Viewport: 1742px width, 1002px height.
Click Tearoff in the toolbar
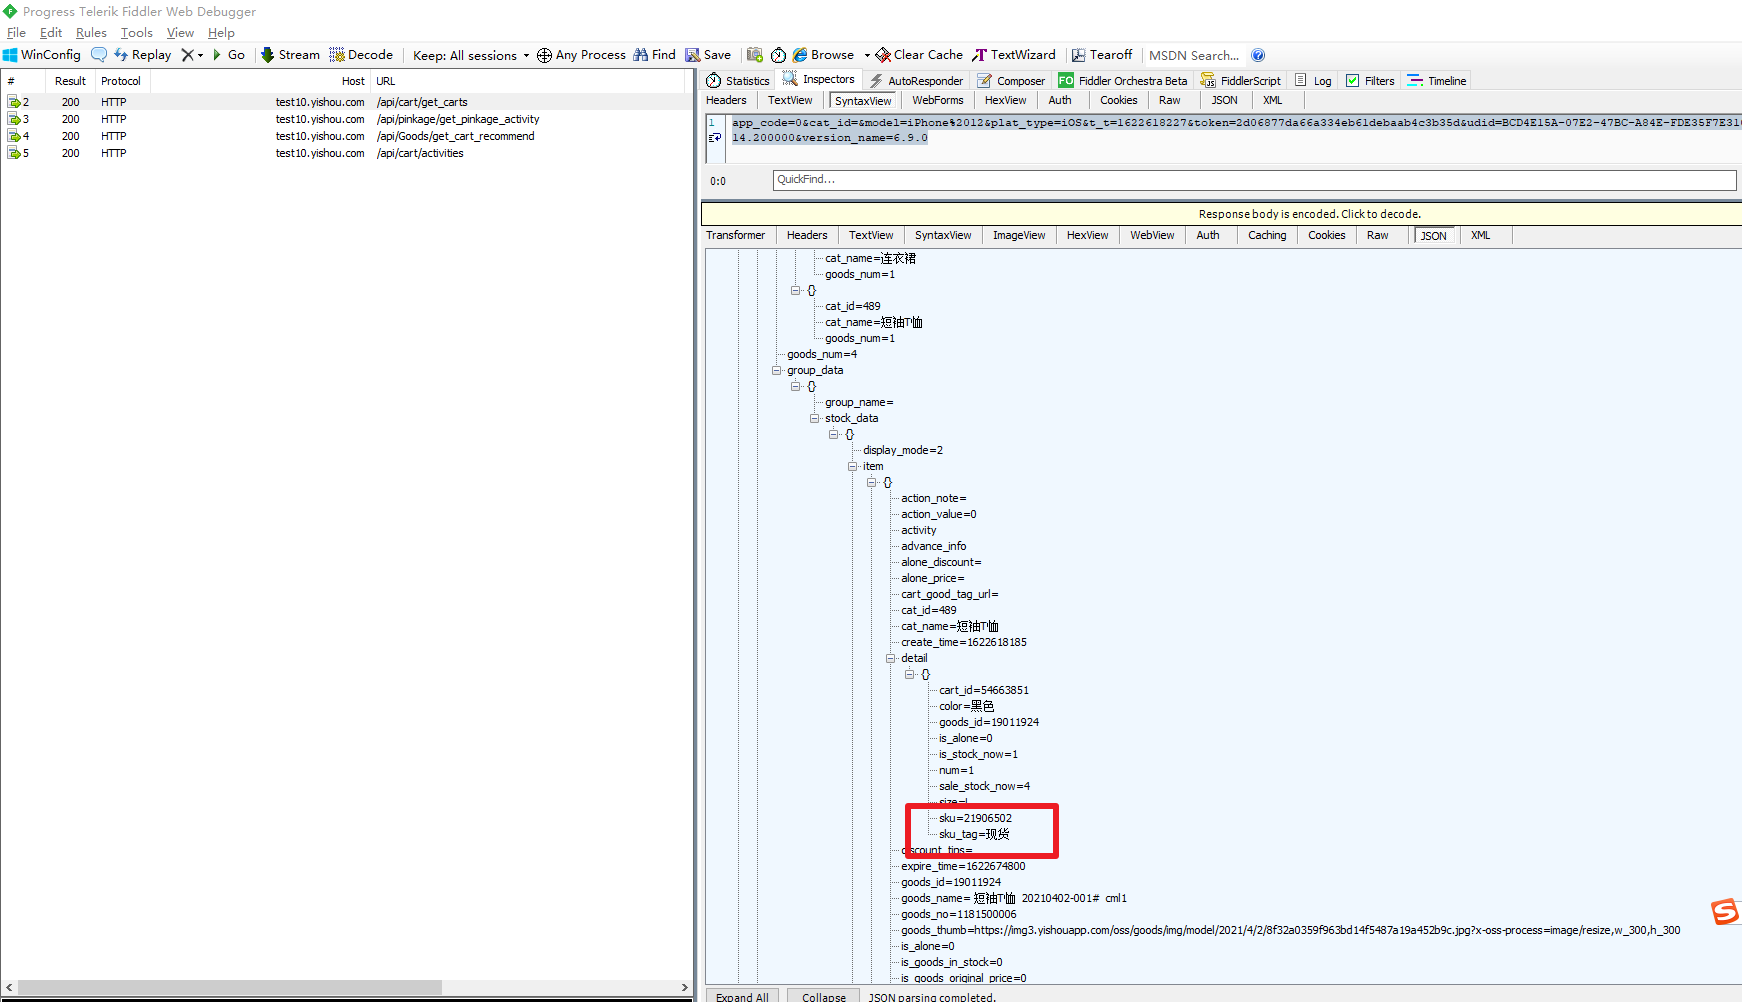pos(1102,55)
